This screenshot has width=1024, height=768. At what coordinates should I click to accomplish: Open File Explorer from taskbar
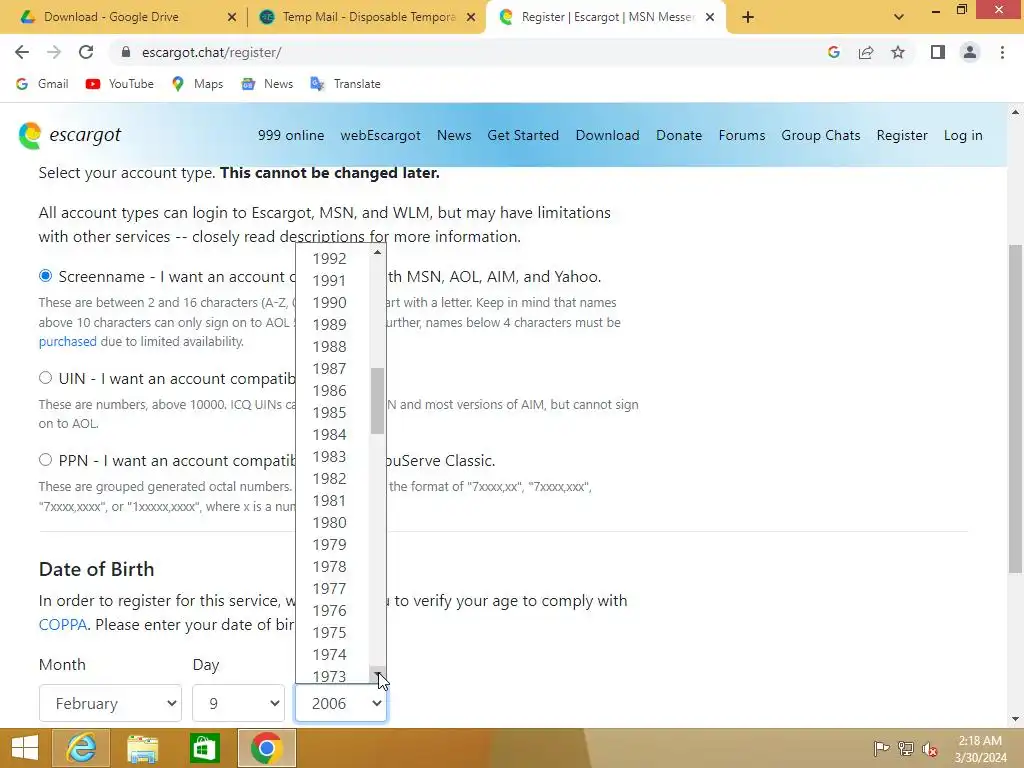(142, 748)
